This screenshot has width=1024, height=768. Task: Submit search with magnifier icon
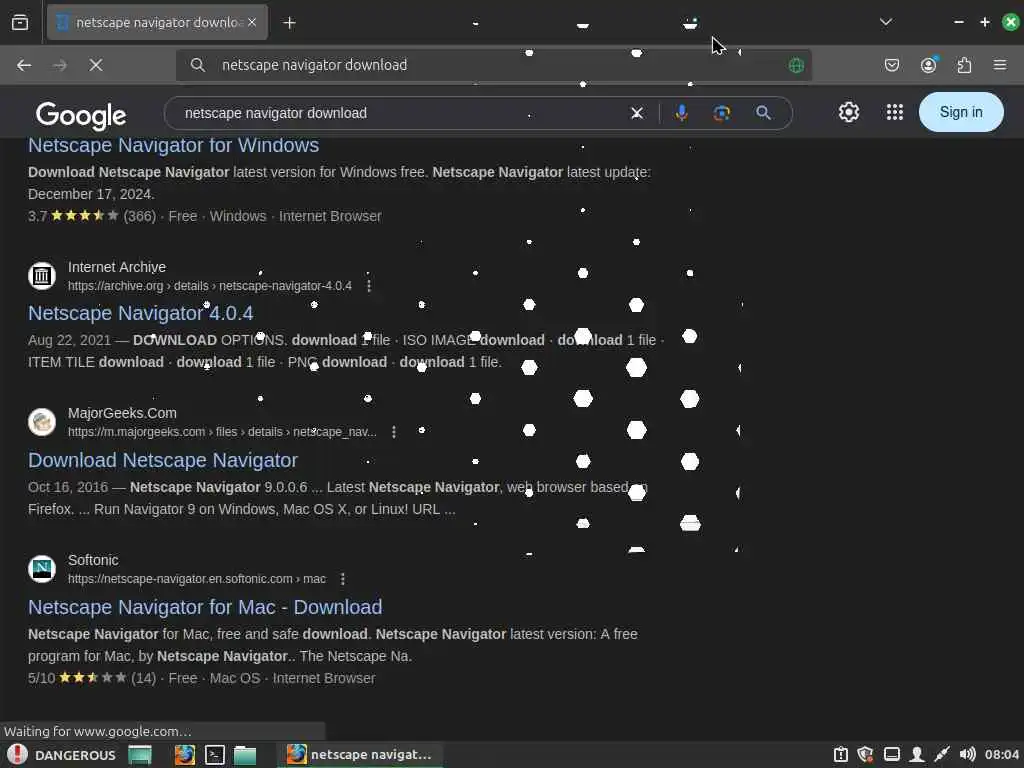[x=763, y=113]
